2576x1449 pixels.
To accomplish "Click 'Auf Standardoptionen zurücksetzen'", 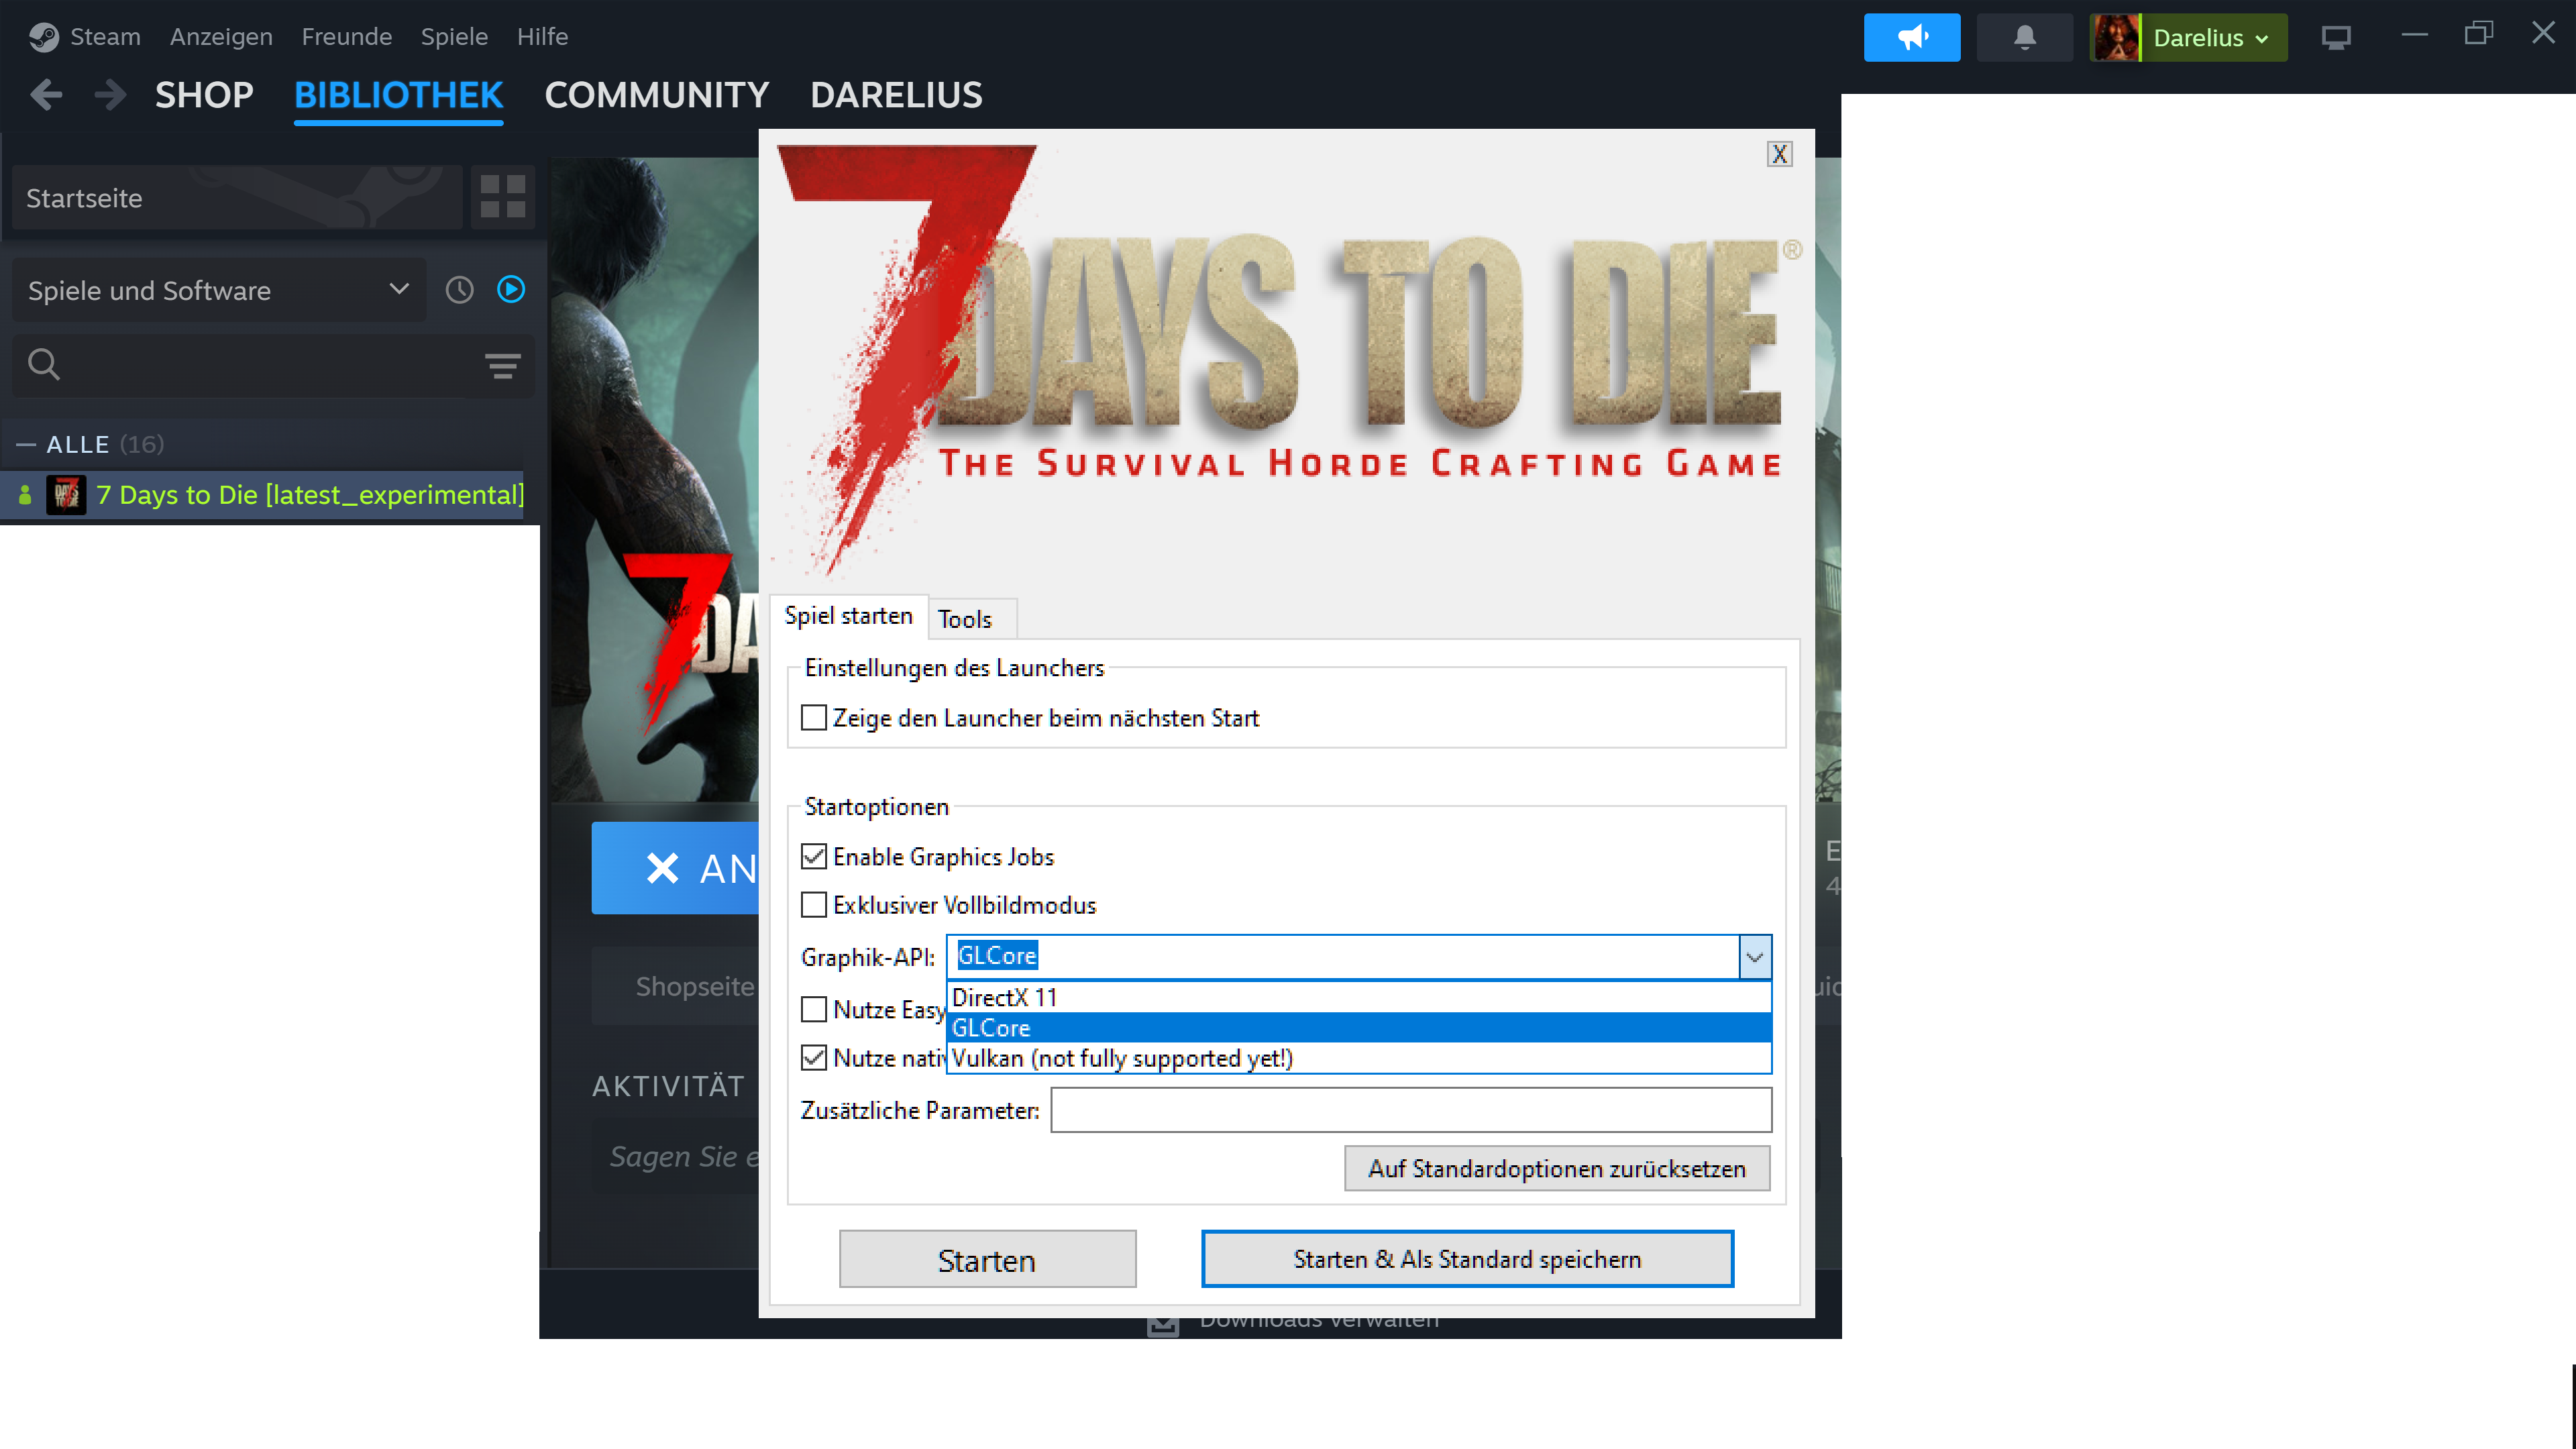I will pyautogui.click(x=1557, y=1168).
